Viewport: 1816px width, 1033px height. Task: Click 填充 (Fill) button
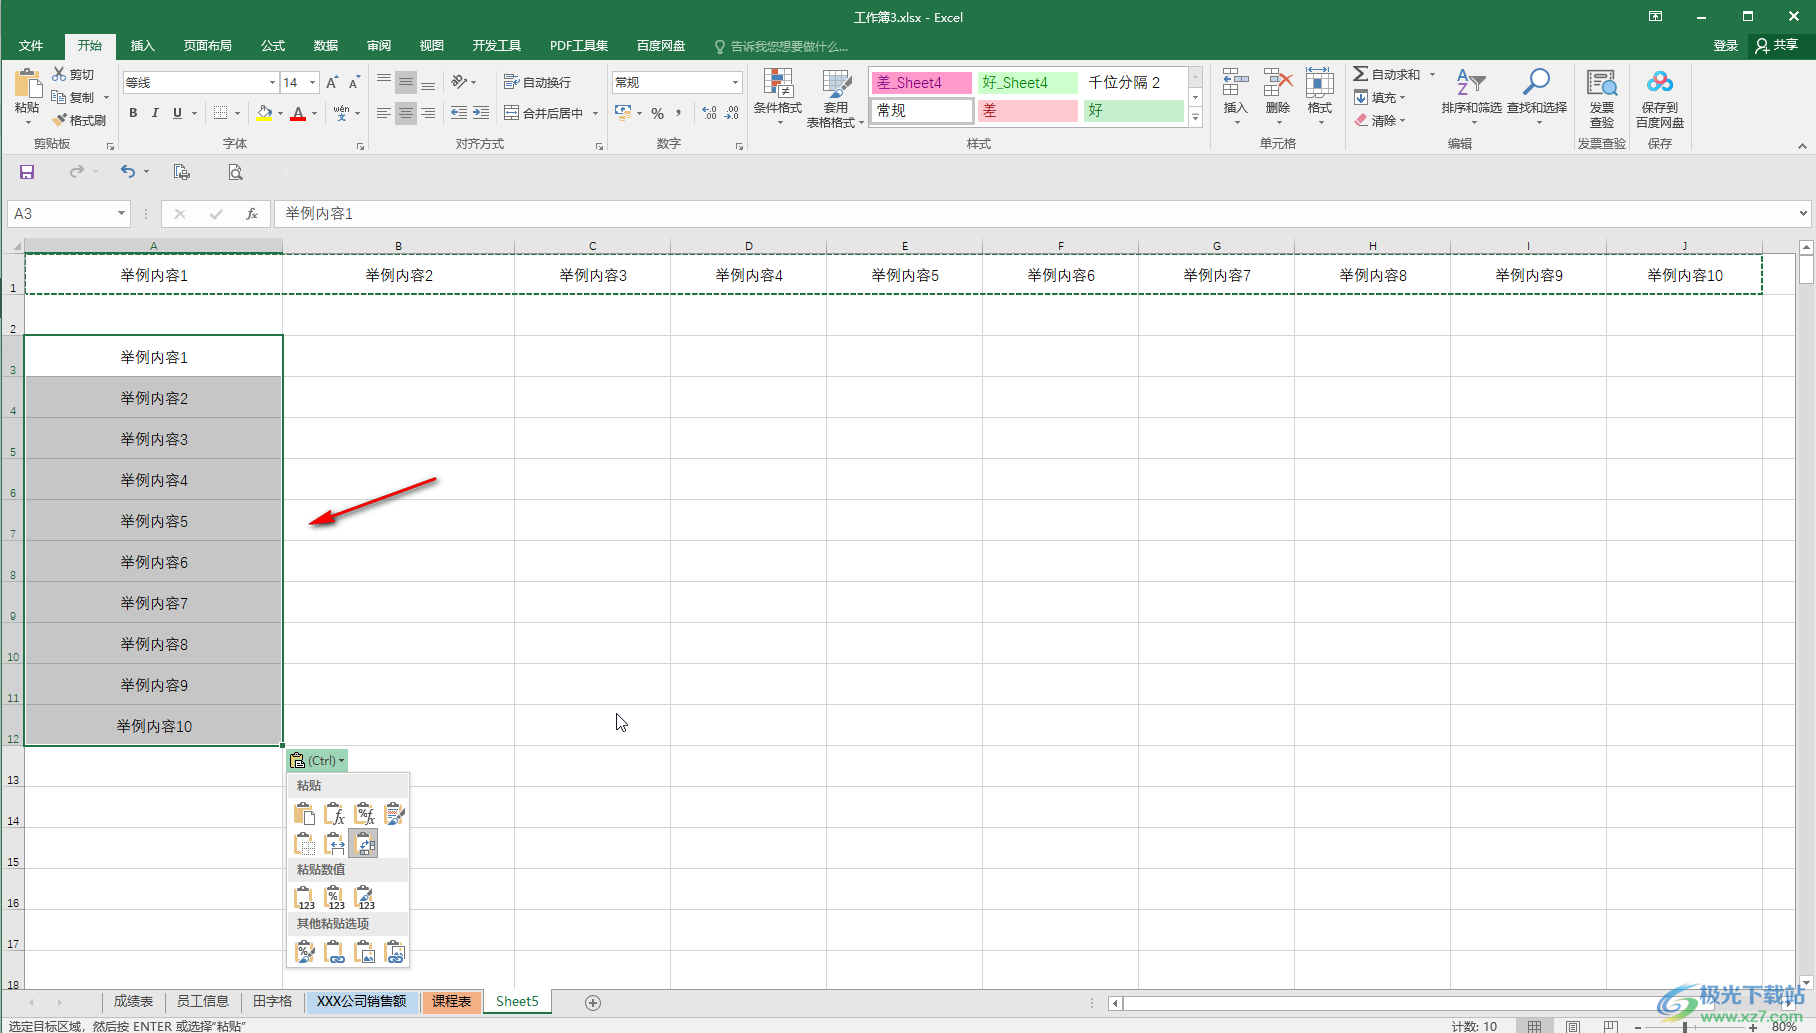[x=1380, y=97]
